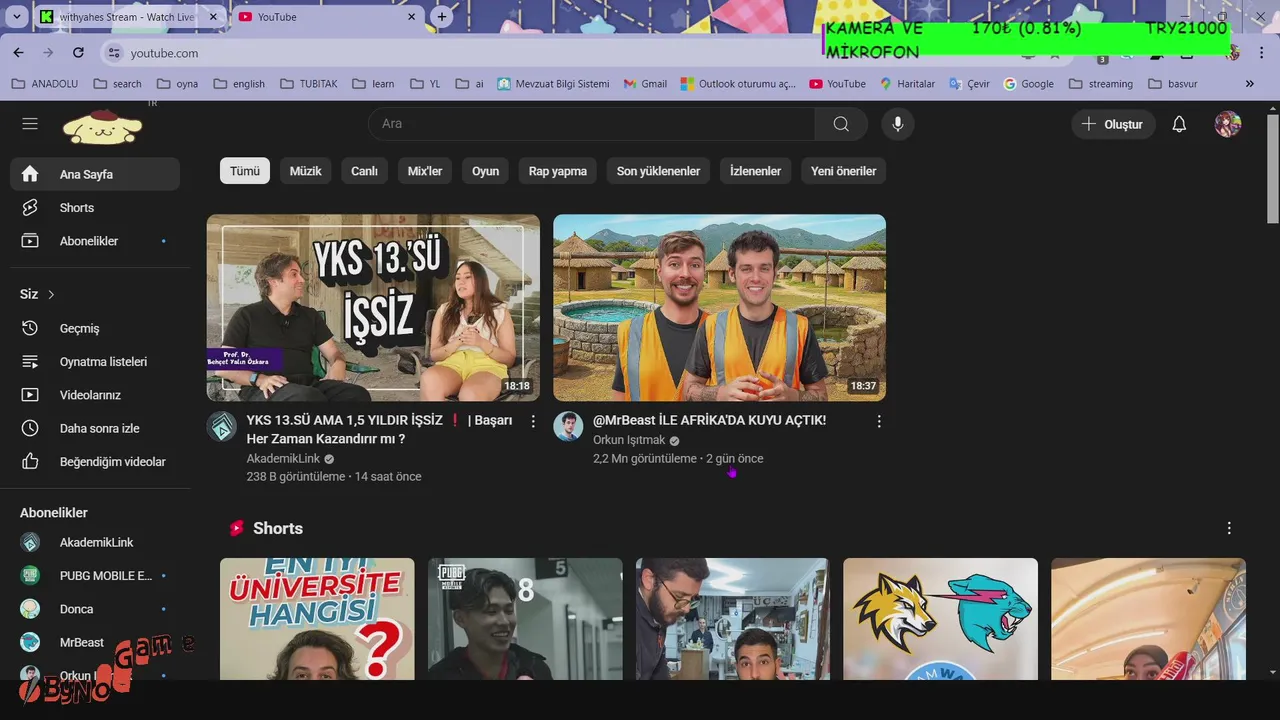This screenshot has height=720, width=1280.
Task: Open streaming bookmark folder
Action: [x=1101, y=84]
